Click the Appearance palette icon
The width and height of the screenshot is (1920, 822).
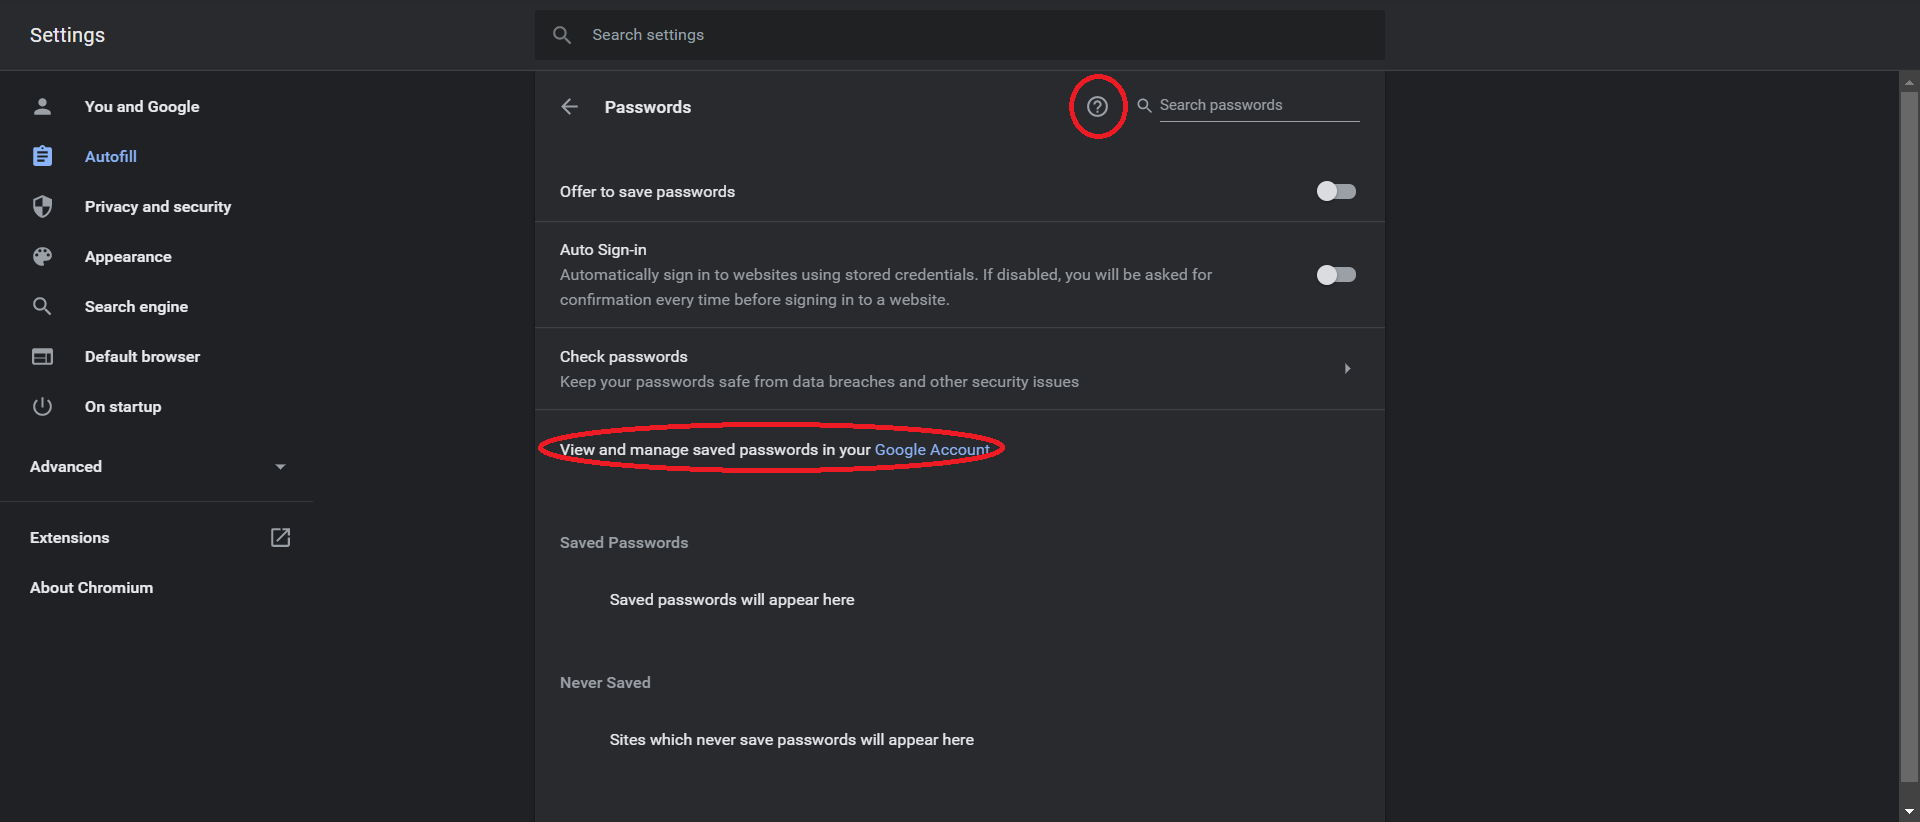click(x=42, y=256)
